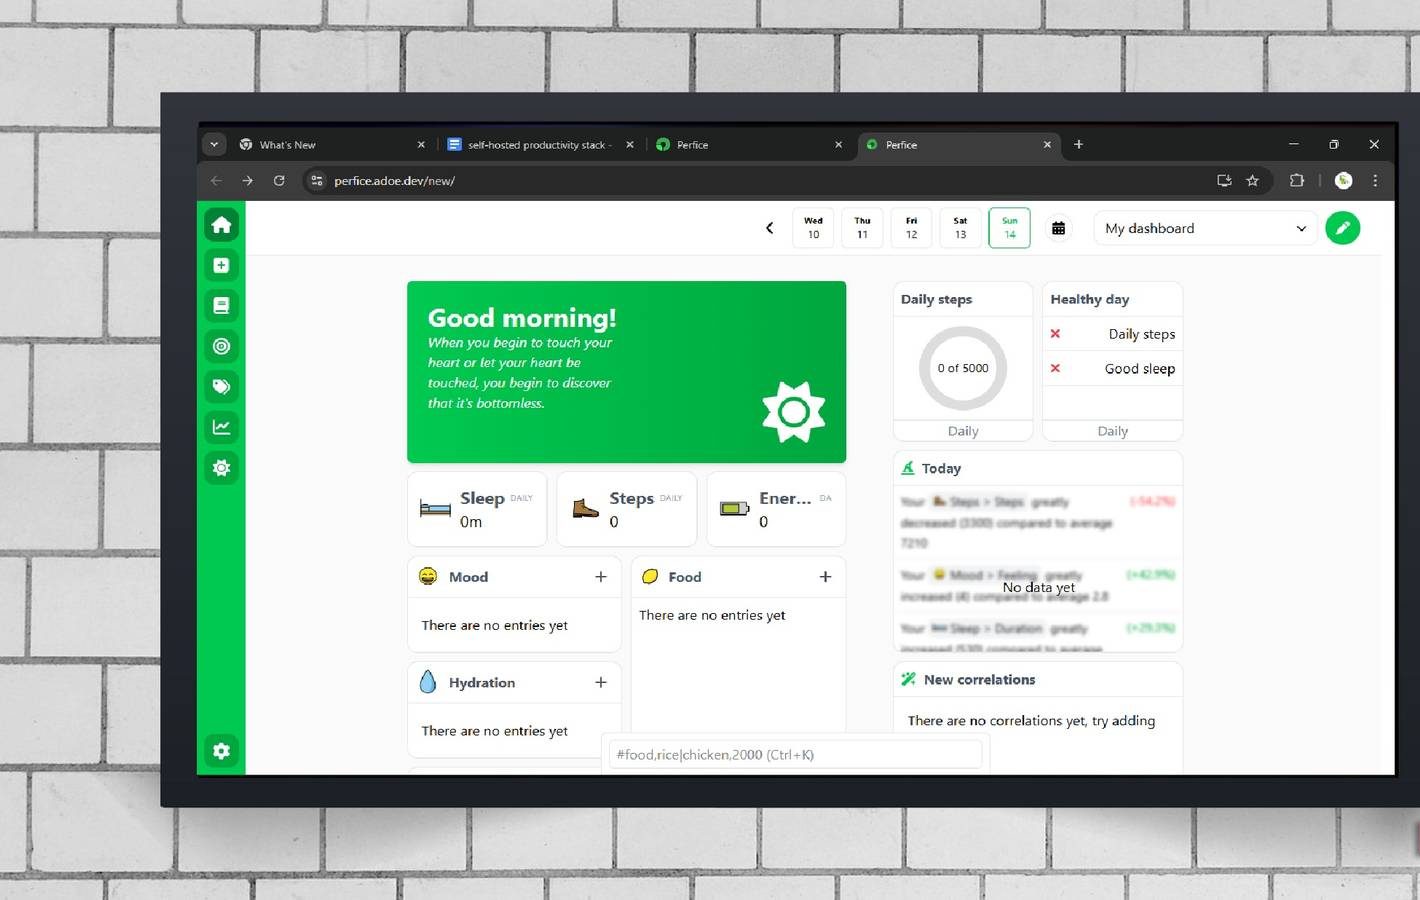Expand the My dashboard dropdown
This screenshot has width=1420, height=900.
tap(1205, 228)
